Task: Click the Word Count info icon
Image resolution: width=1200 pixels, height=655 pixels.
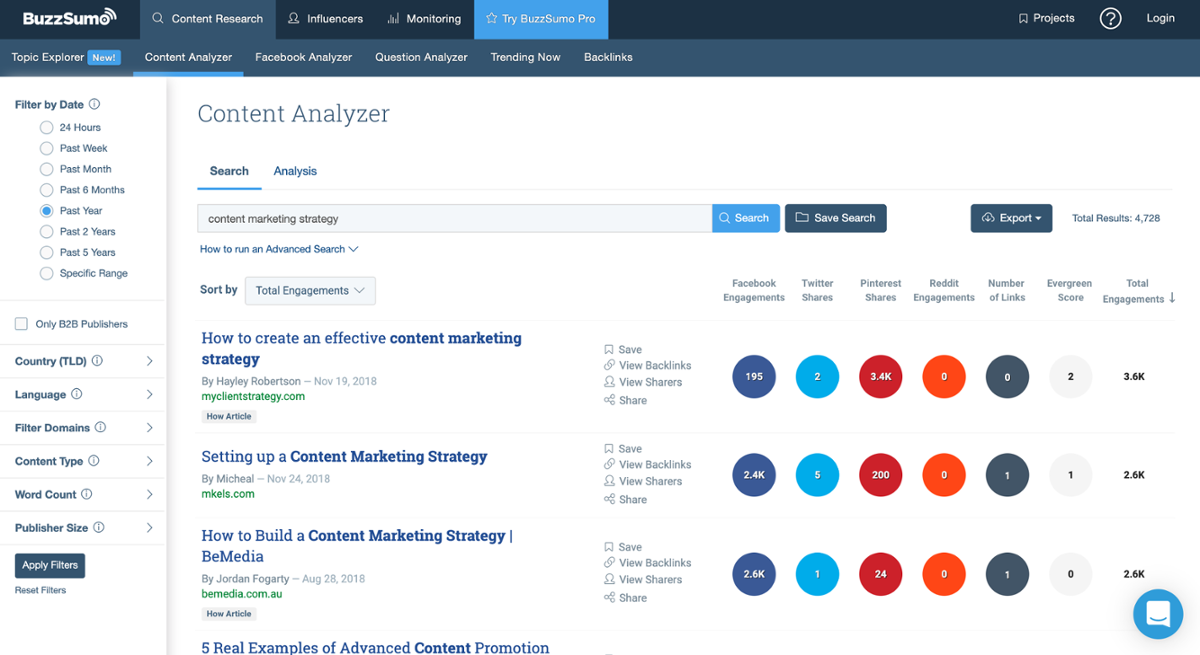Action: pyautogui.click(x=86, y=494)
